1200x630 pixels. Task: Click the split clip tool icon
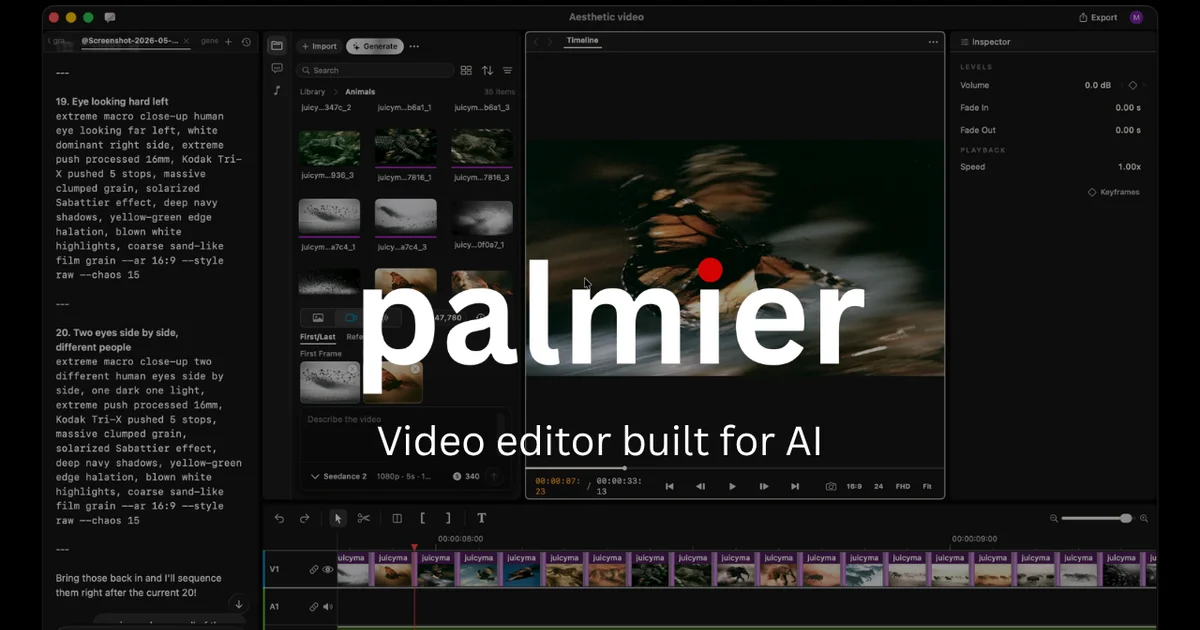[397, 518]
